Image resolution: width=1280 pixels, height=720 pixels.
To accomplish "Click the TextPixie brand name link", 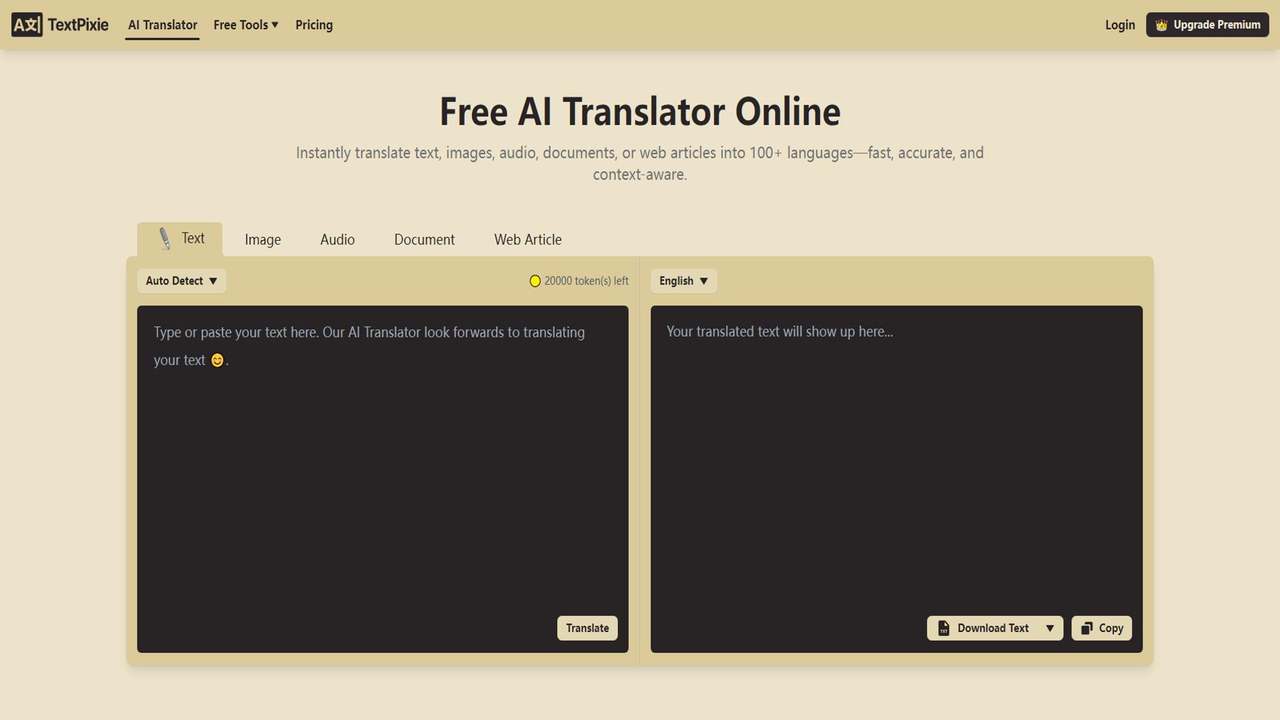I will pos(78,25).
